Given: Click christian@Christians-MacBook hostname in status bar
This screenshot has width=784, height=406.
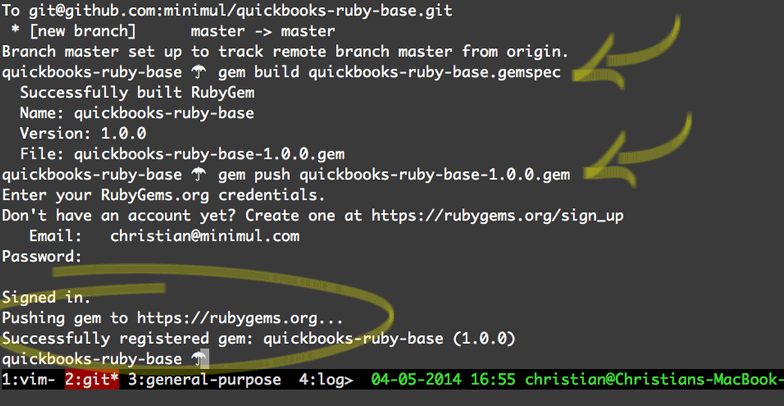Looking at the screenshot, I should click(x=654, y=380).
